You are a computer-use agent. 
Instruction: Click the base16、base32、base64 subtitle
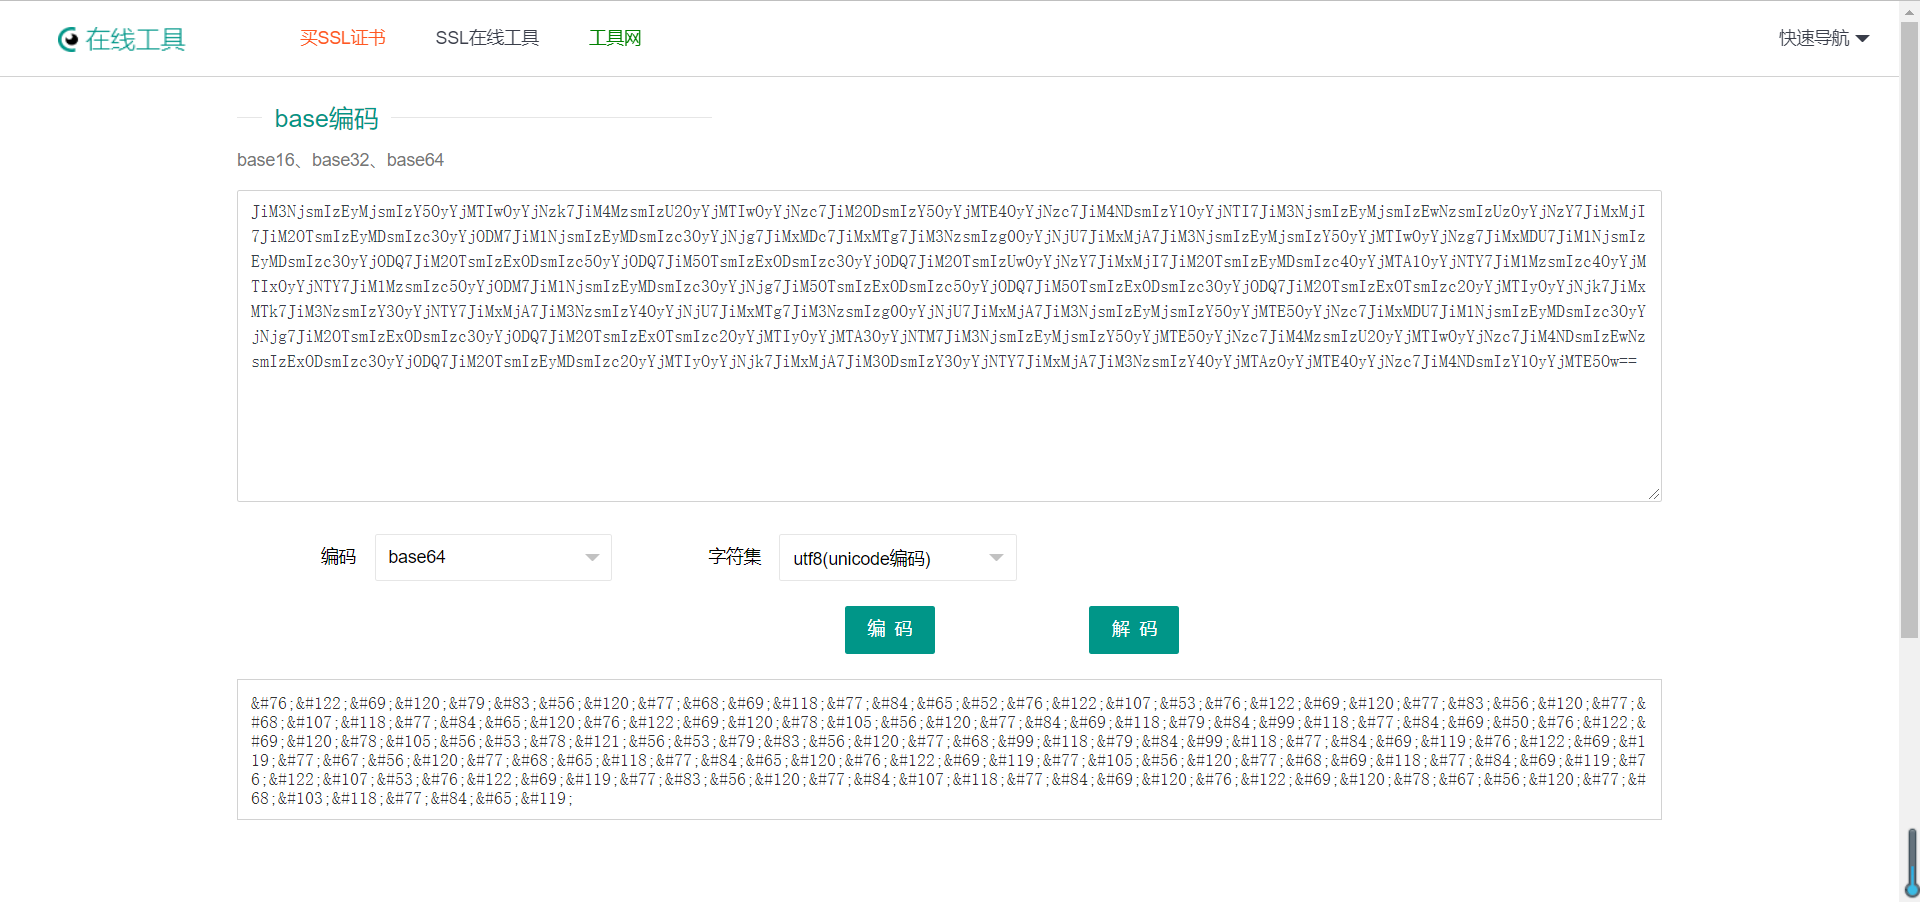pos(340,160)
